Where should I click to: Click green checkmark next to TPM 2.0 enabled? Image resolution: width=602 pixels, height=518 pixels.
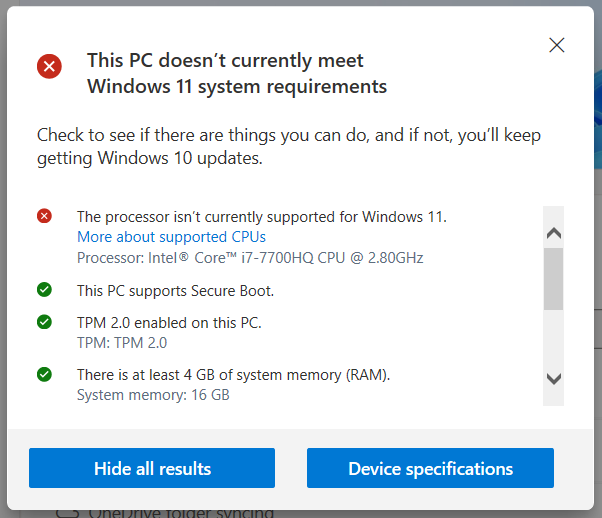click(x=44, y=322)
